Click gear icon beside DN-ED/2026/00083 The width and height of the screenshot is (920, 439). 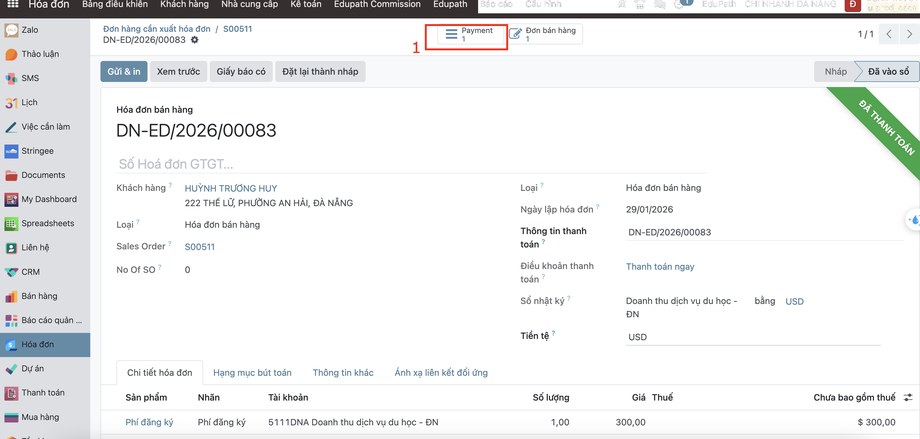pyautogui.click(x=195, y=40)
